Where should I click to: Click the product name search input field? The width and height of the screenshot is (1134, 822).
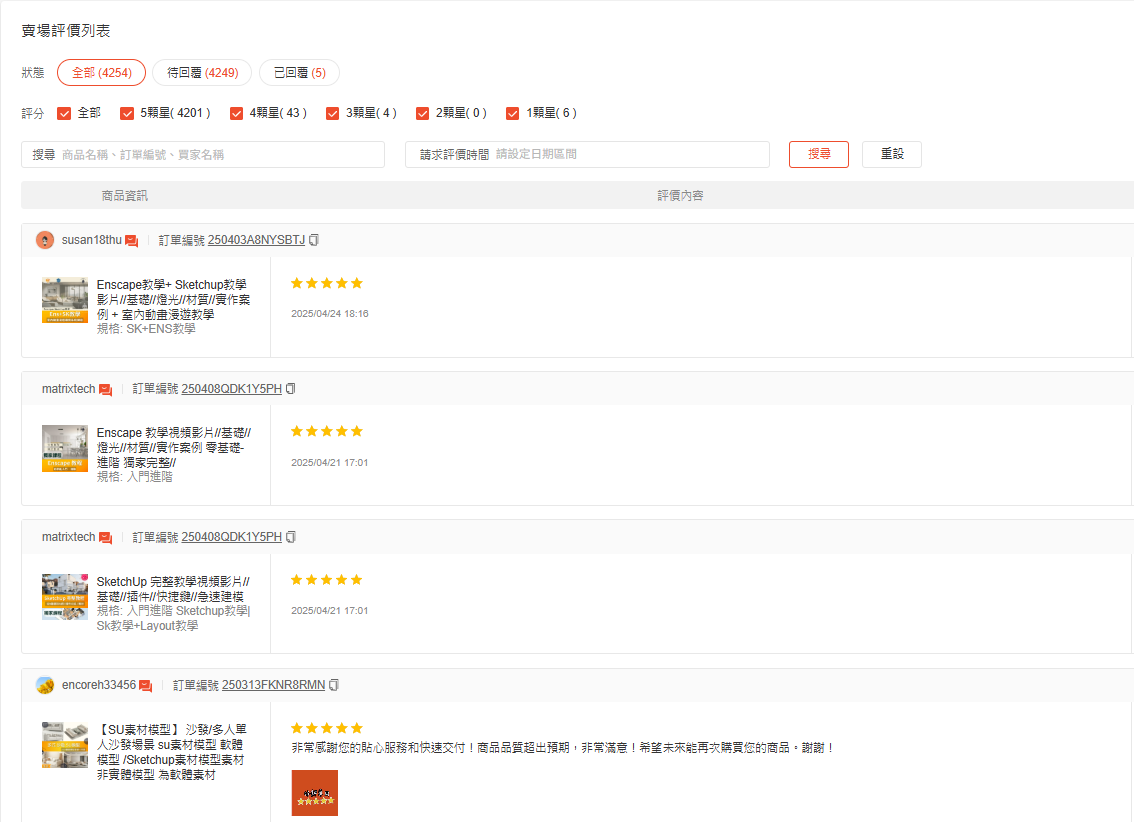click(200, 154)
